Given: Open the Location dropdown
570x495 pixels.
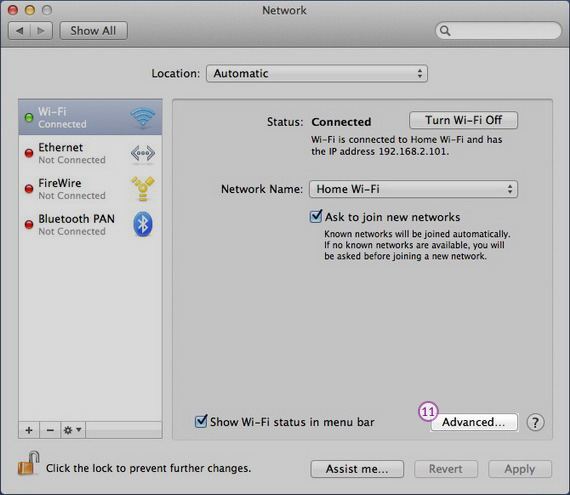Looking at the screenshot, I should click(x=317, y=73).
